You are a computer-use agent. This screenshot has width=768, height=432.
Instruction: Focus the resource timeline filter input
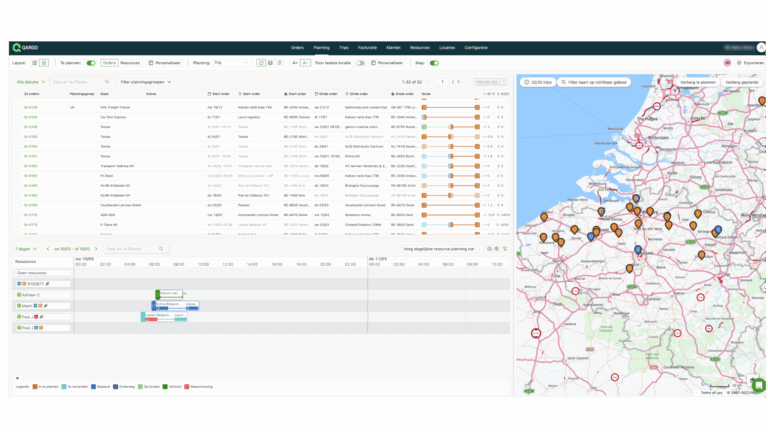click(136, 249)
